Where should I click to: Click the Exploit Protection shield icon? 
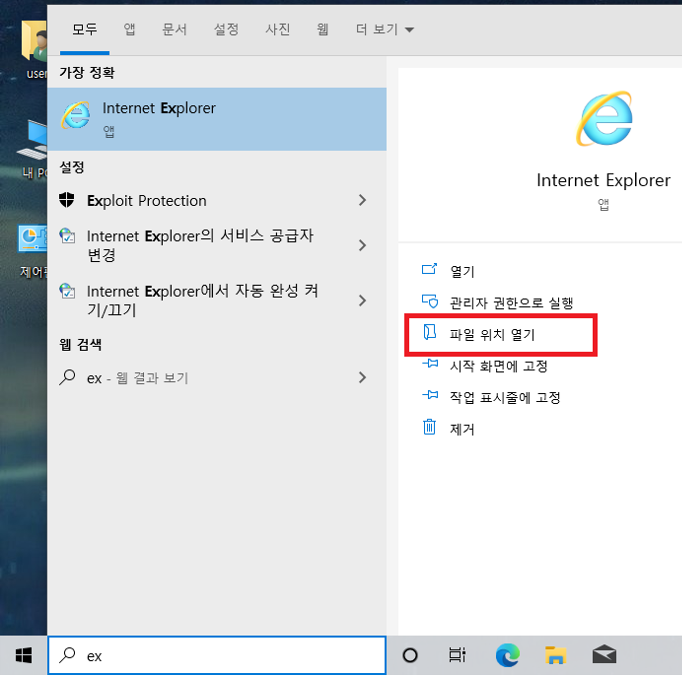click(x=67, y=200)
